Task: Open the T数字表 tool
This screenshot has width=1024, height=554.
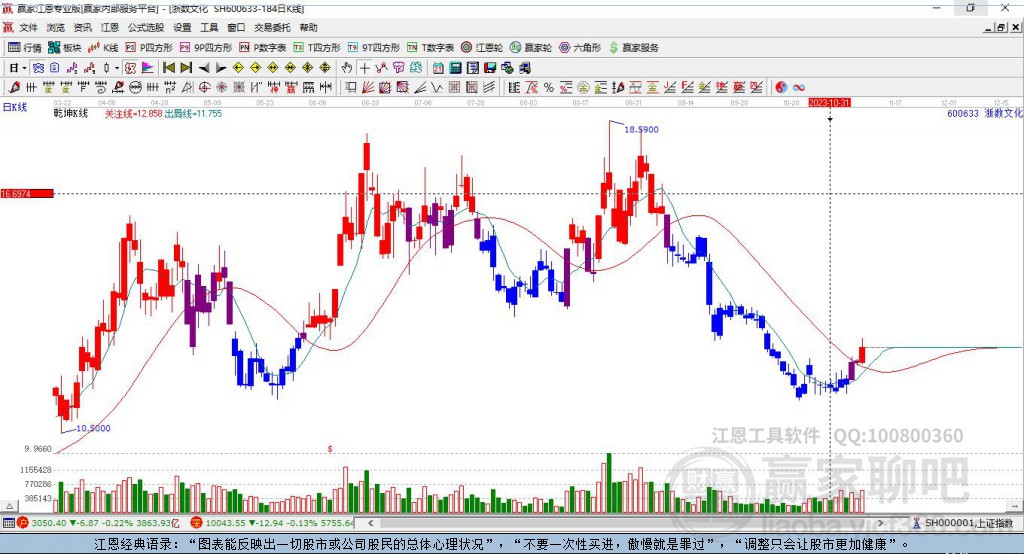Action: [430, 48]
